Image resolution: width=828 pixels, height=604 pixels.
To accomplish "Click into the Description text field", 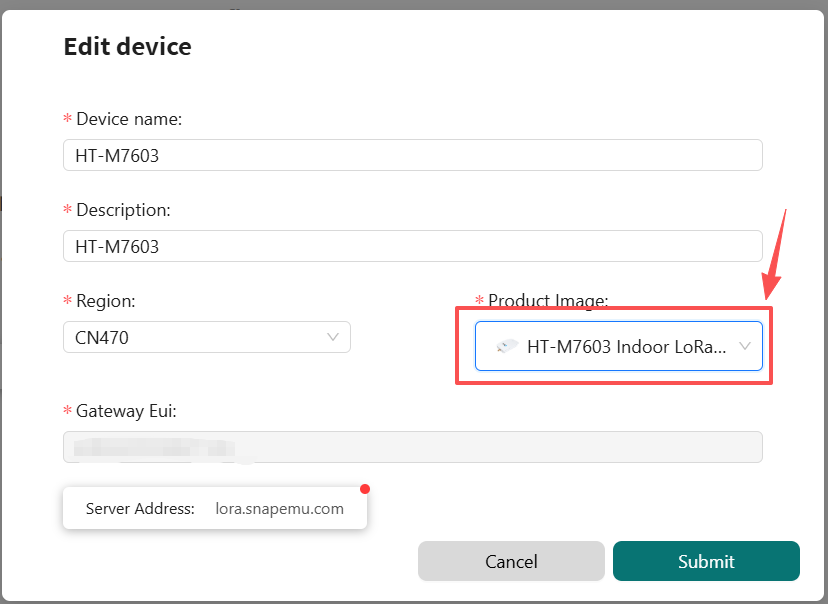I will point(412,246).
